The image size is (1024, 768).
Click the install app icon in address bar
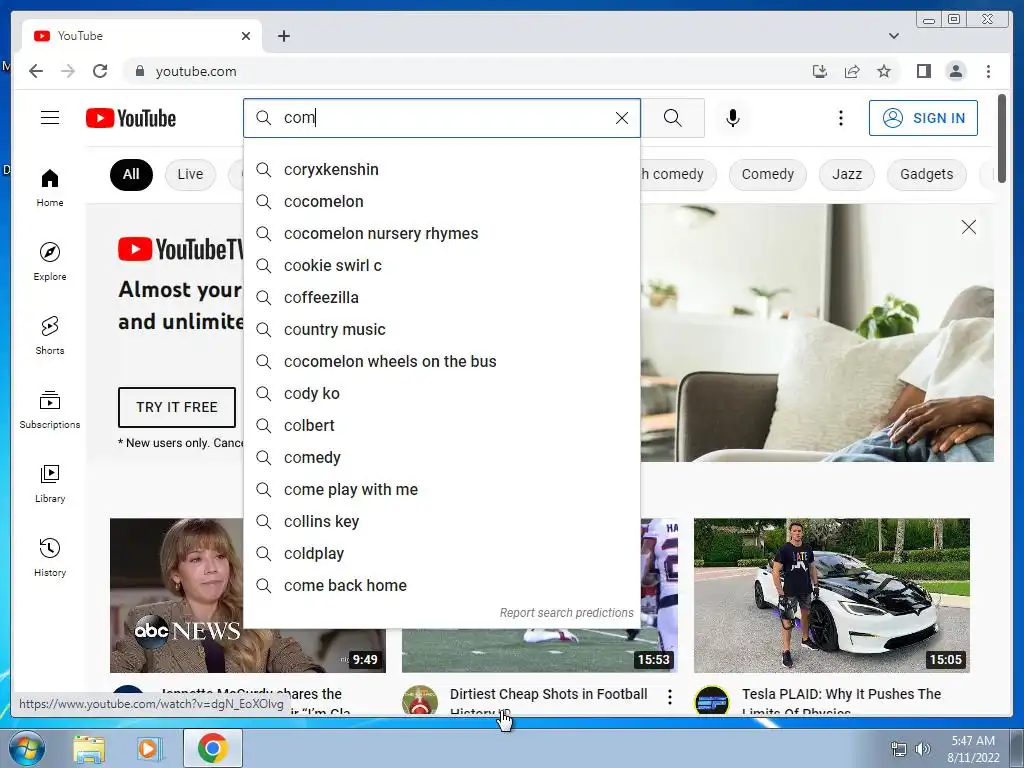(x=820, y=71)
